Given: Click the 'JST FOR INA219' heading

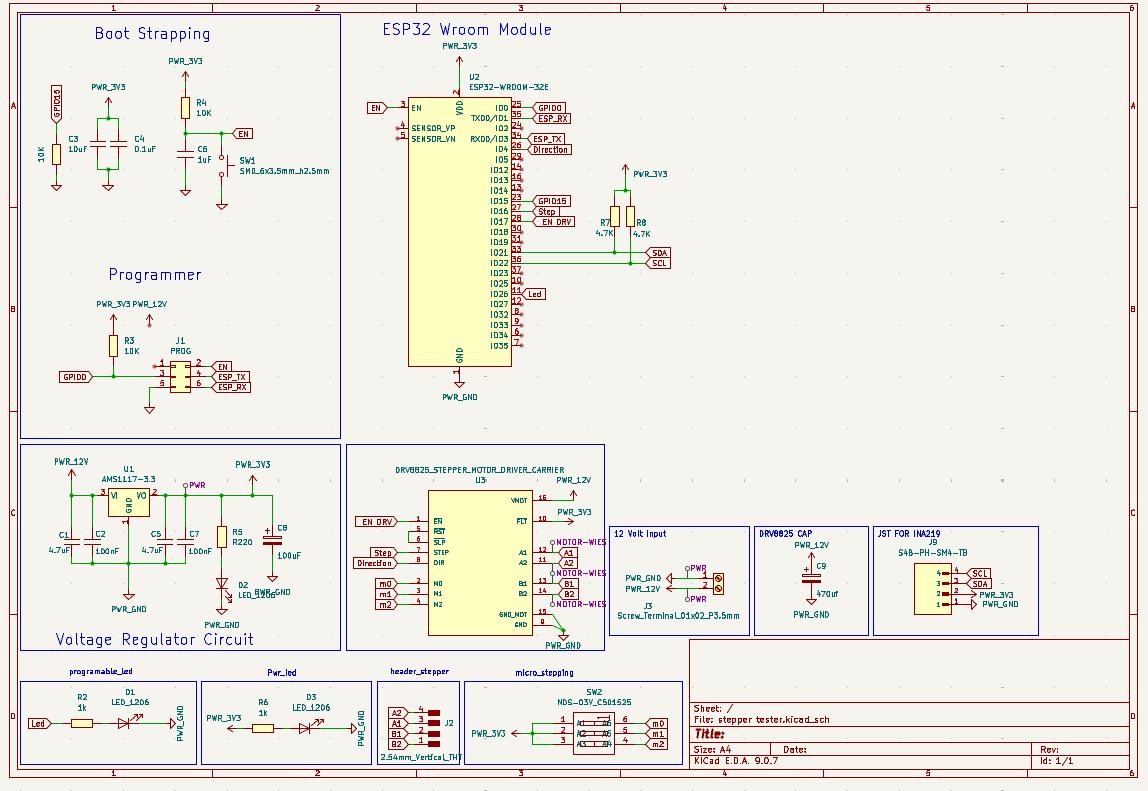Looking at the screenshot, I should pos(909,534).
